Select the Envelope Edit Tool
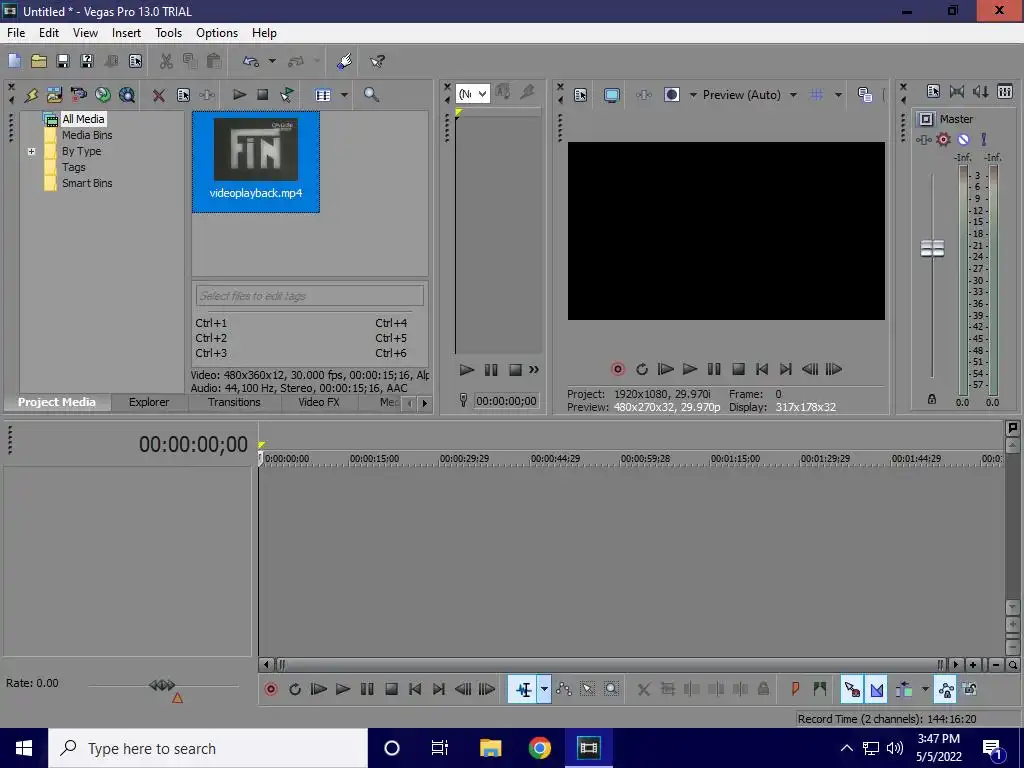 [563, 690]
